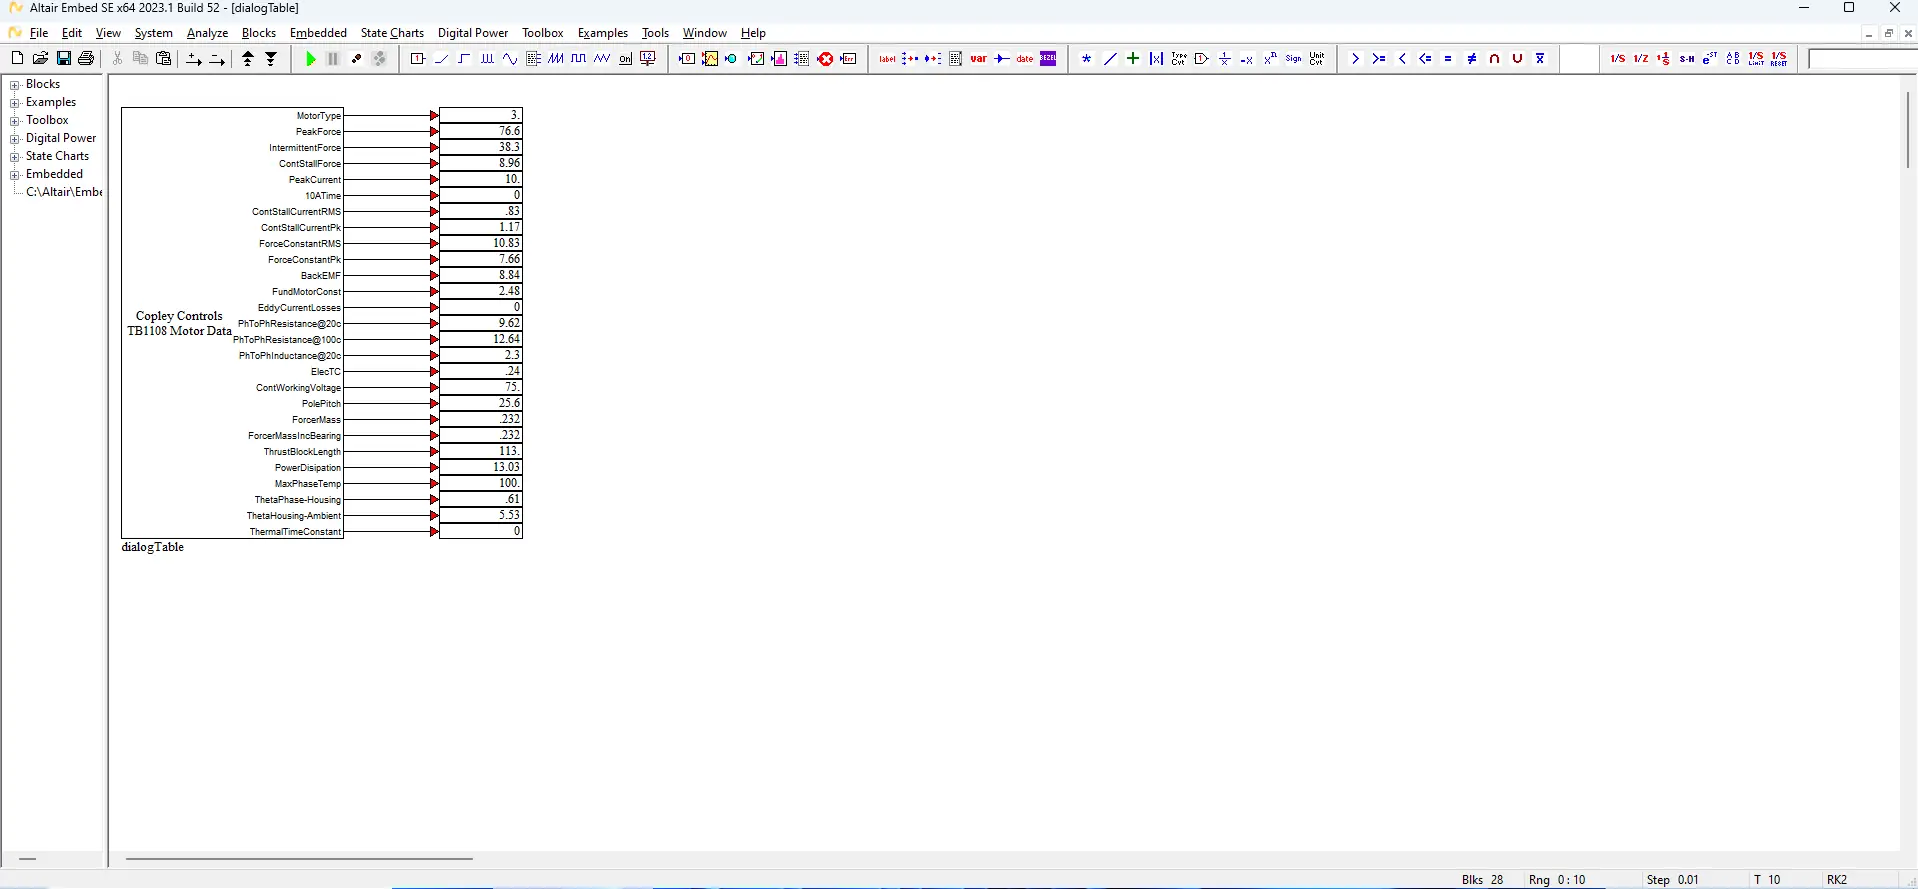Insert an error block (Err icon)

tap(848, 59)
